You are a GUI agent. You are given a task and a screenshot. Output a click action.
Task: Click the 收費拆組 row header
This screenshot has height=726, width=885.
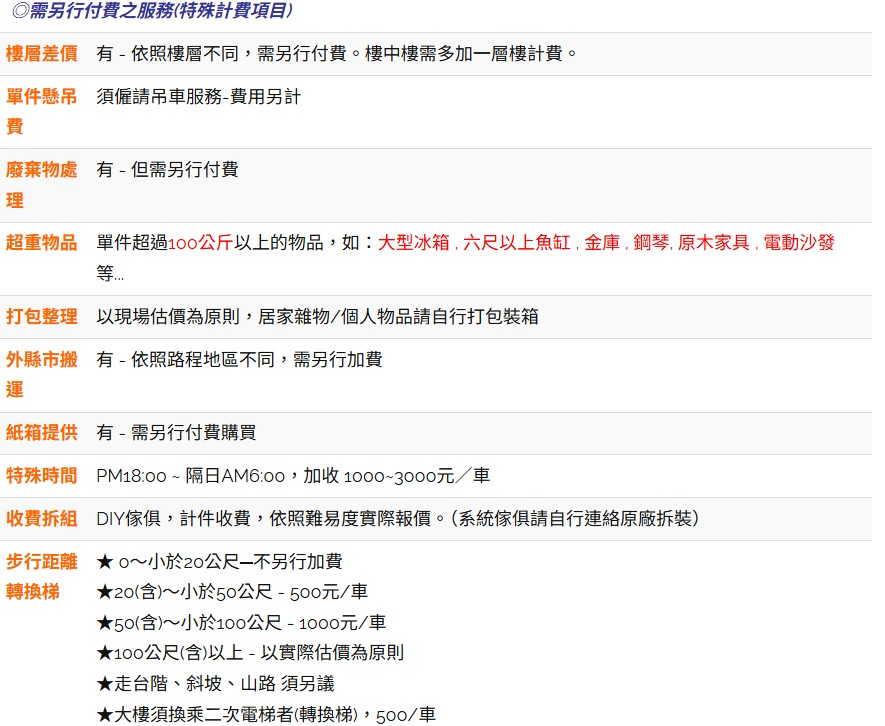42,519
